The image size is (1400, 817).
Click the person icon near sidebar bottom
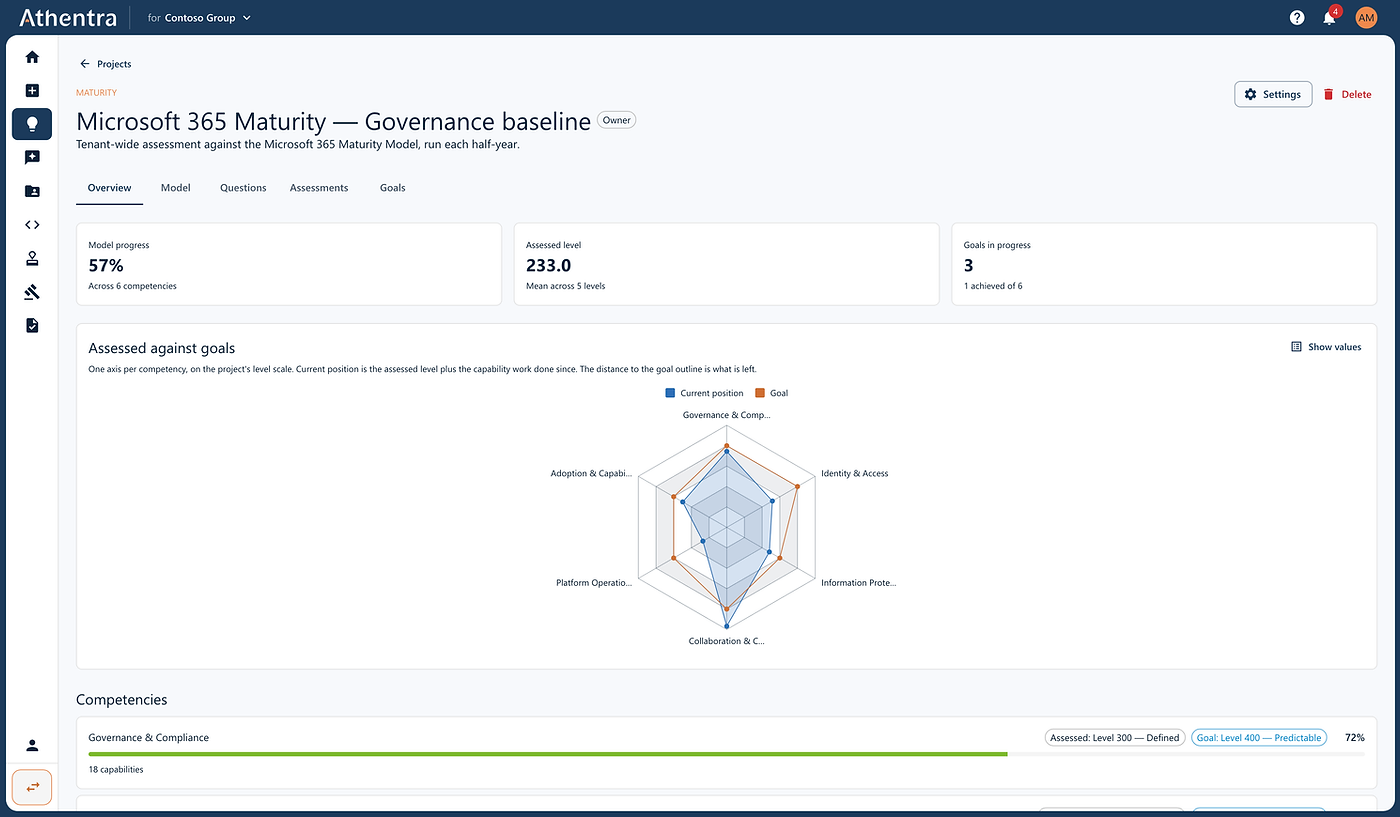point(32,745)
